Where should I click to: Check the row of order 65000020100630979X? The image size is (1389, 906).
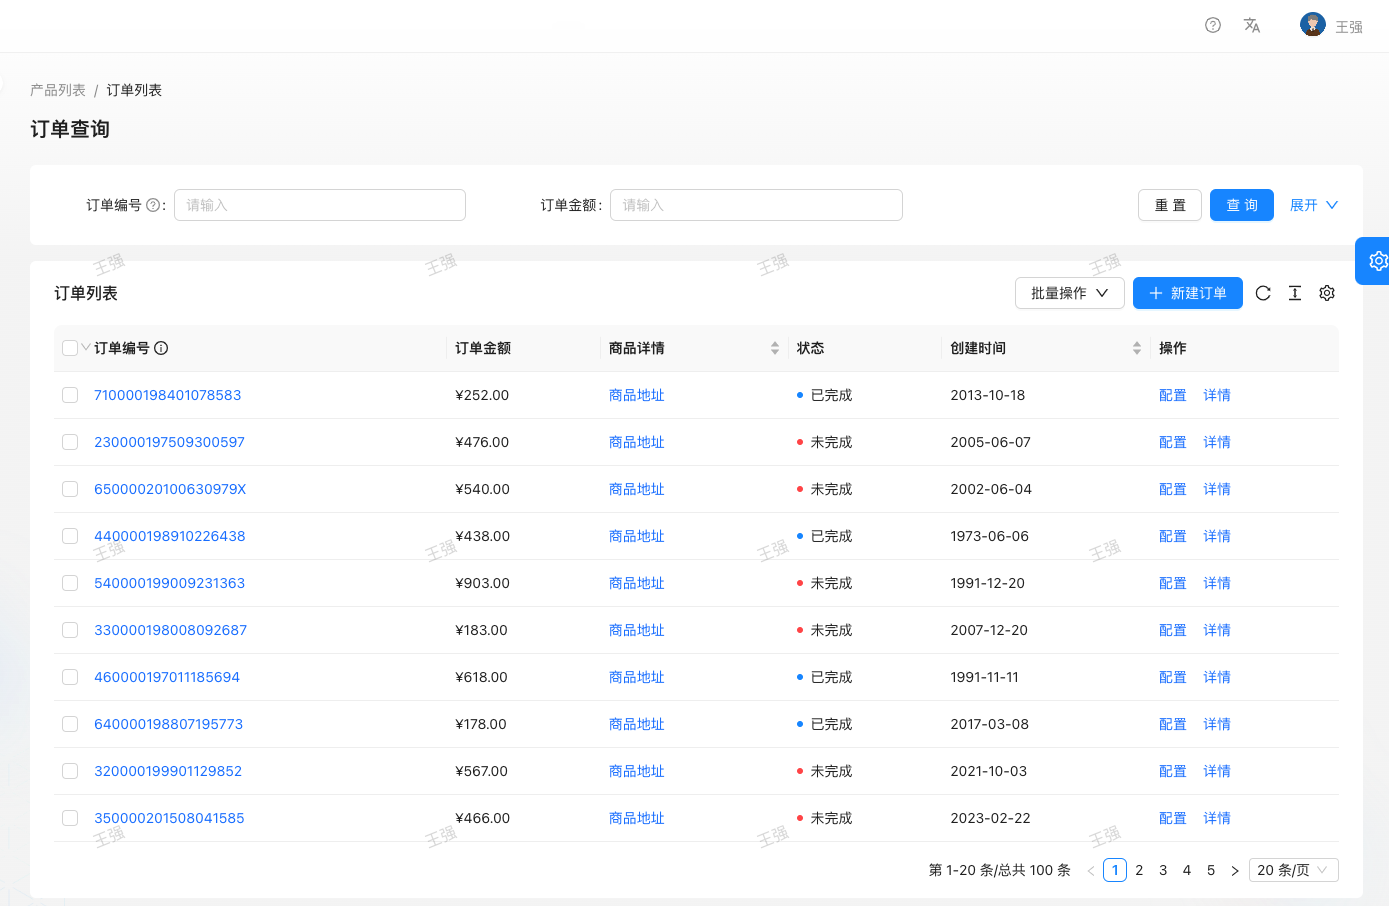click(70, 489)
